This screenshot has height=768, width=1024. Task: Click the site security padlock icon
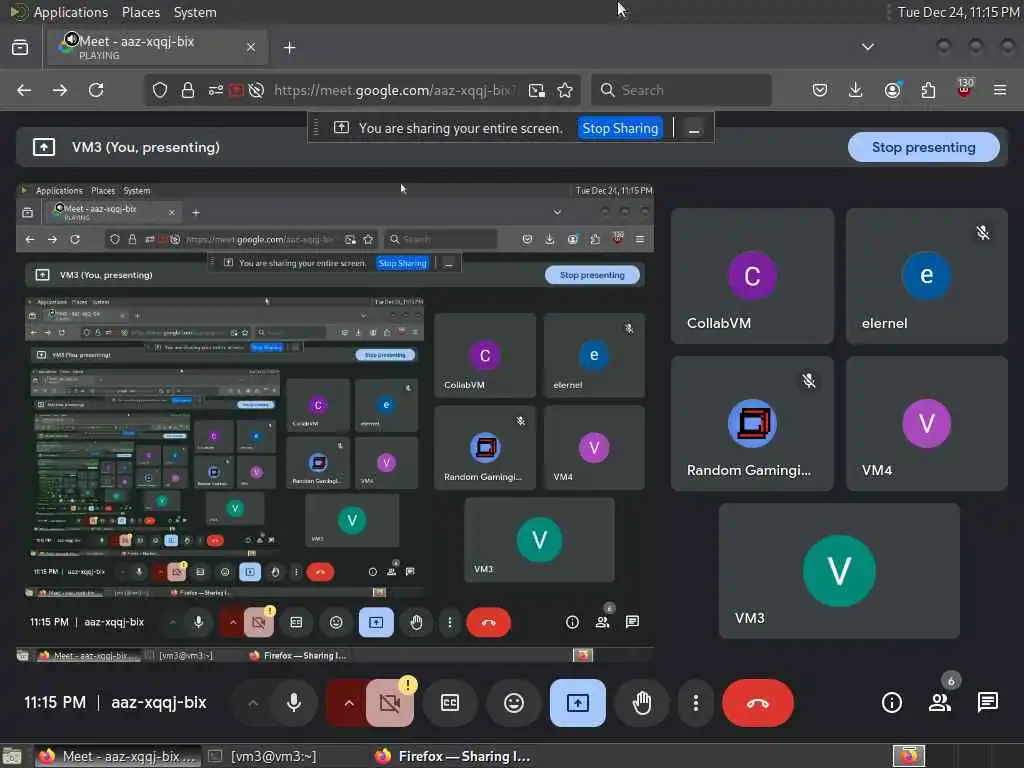point(188,90)
